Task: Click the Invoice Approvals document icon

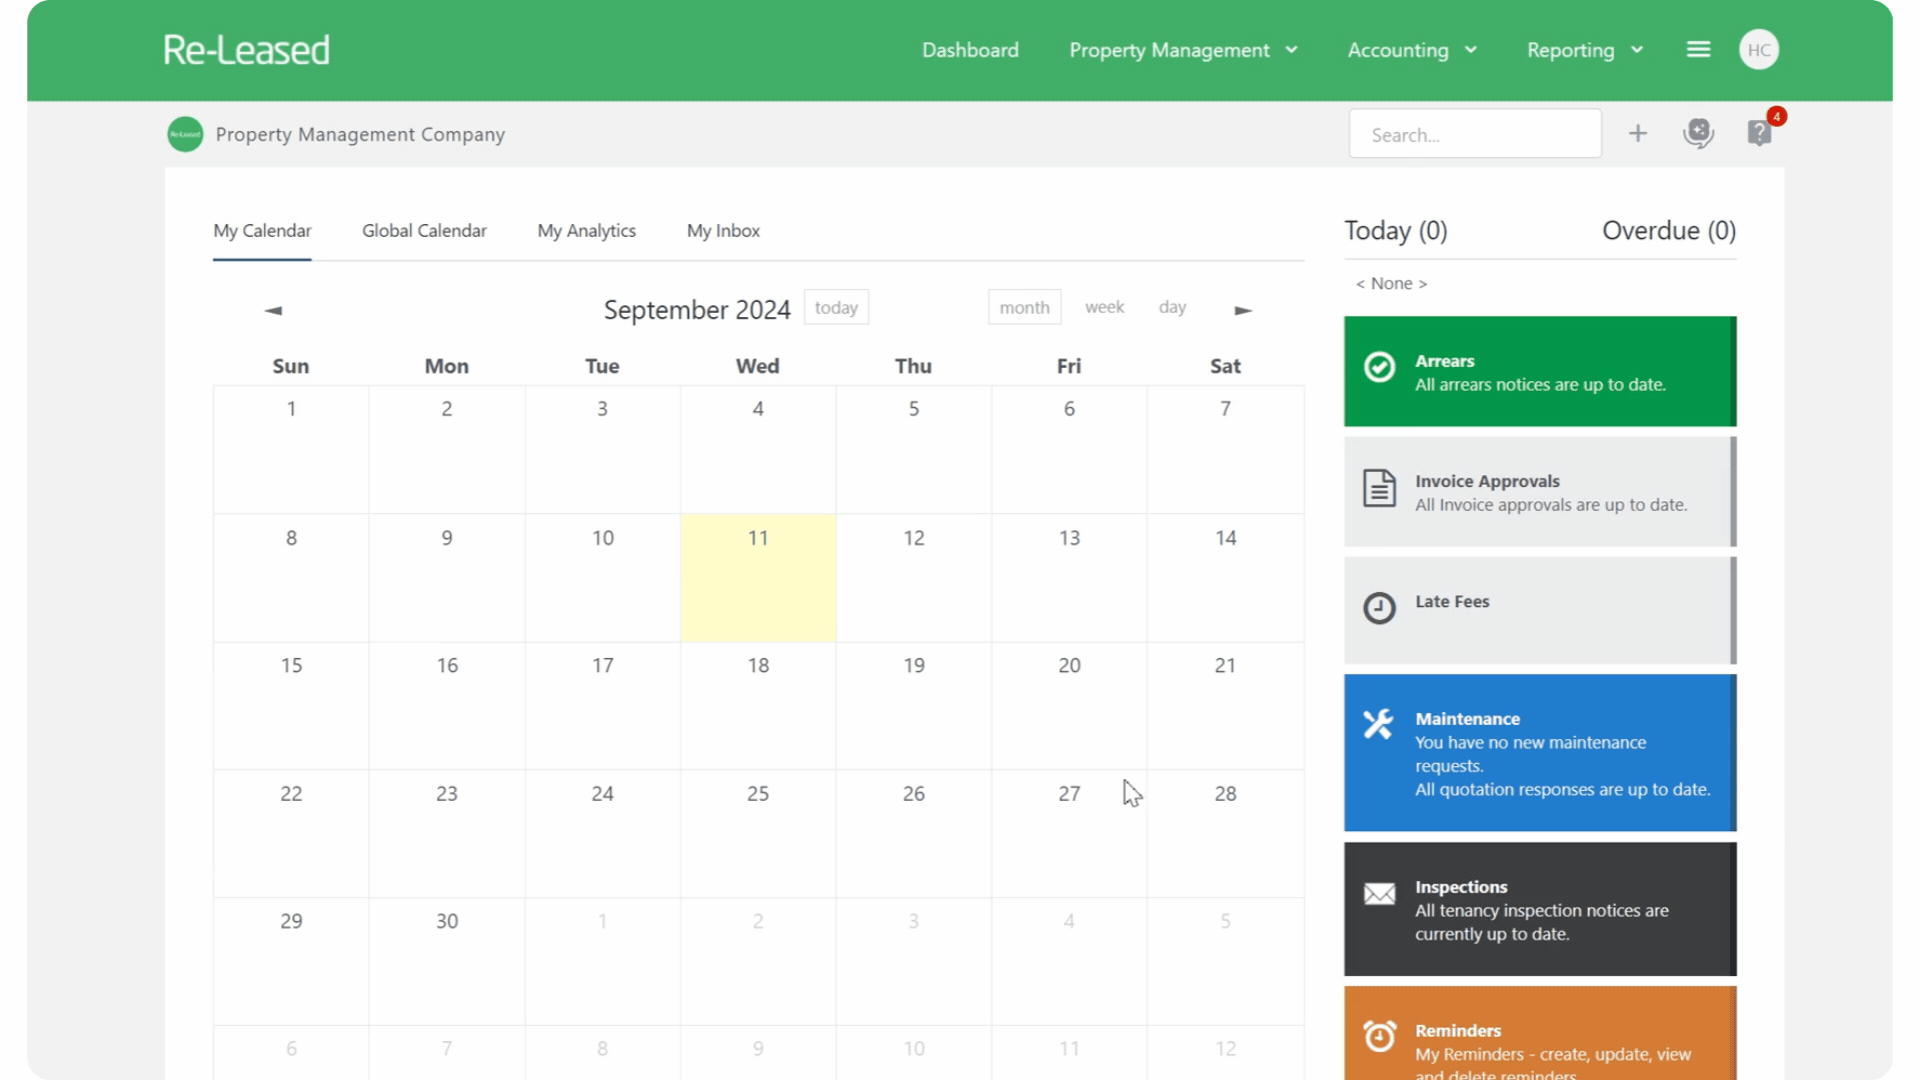Action: point(1379,488)
